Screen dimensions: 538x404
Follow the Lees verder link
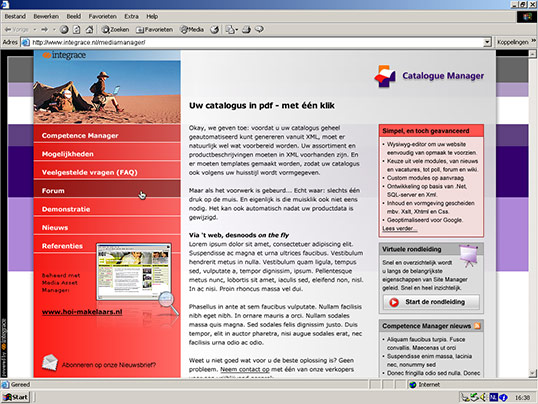399,229
